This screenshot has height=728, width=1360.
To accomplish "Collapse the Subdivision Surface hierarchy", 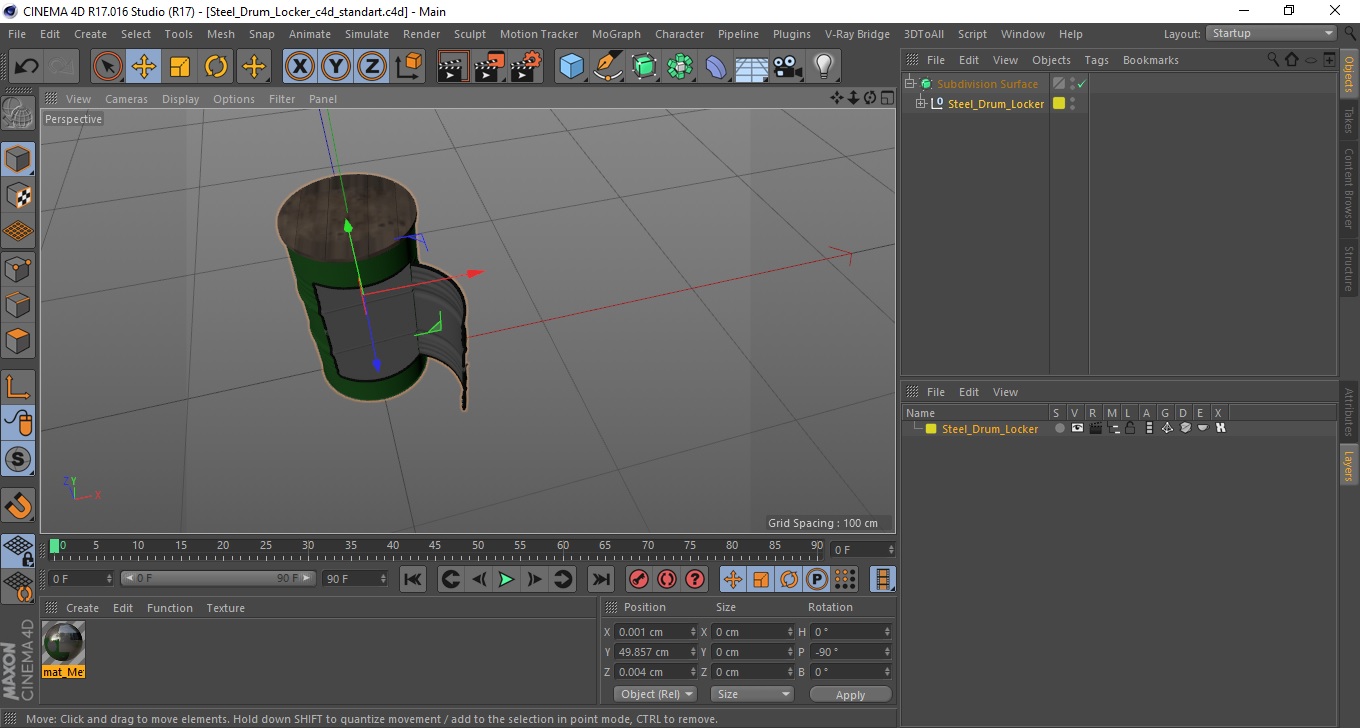I will pyautogui.click(x=910, y=84).
